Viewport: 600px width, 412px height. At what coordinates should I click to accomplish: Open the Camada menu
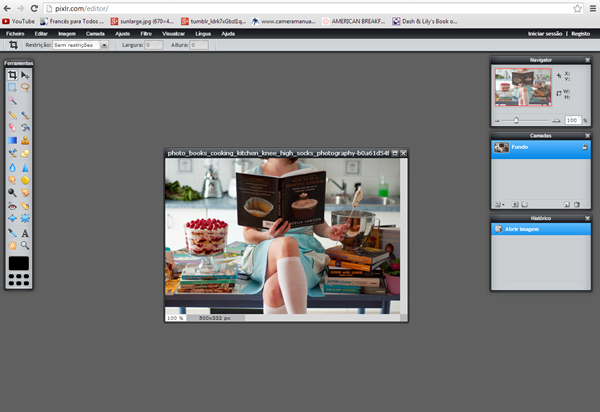pos(95,33)
